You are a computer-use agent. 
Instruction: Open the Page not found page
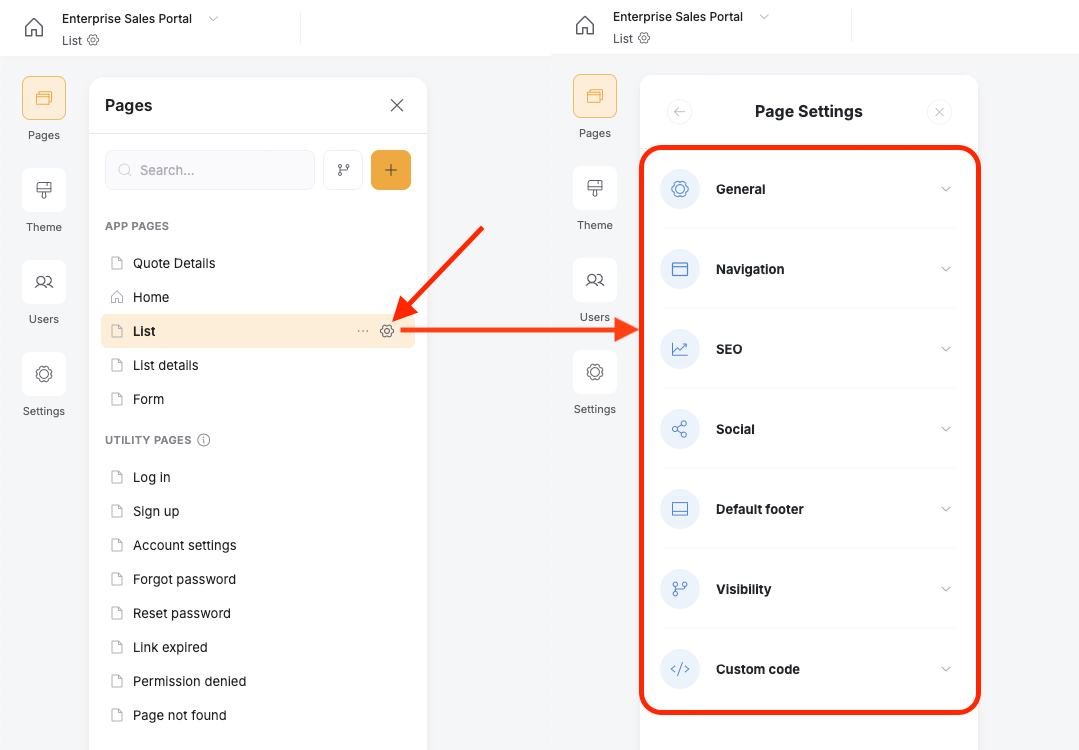tap(258, 716)
